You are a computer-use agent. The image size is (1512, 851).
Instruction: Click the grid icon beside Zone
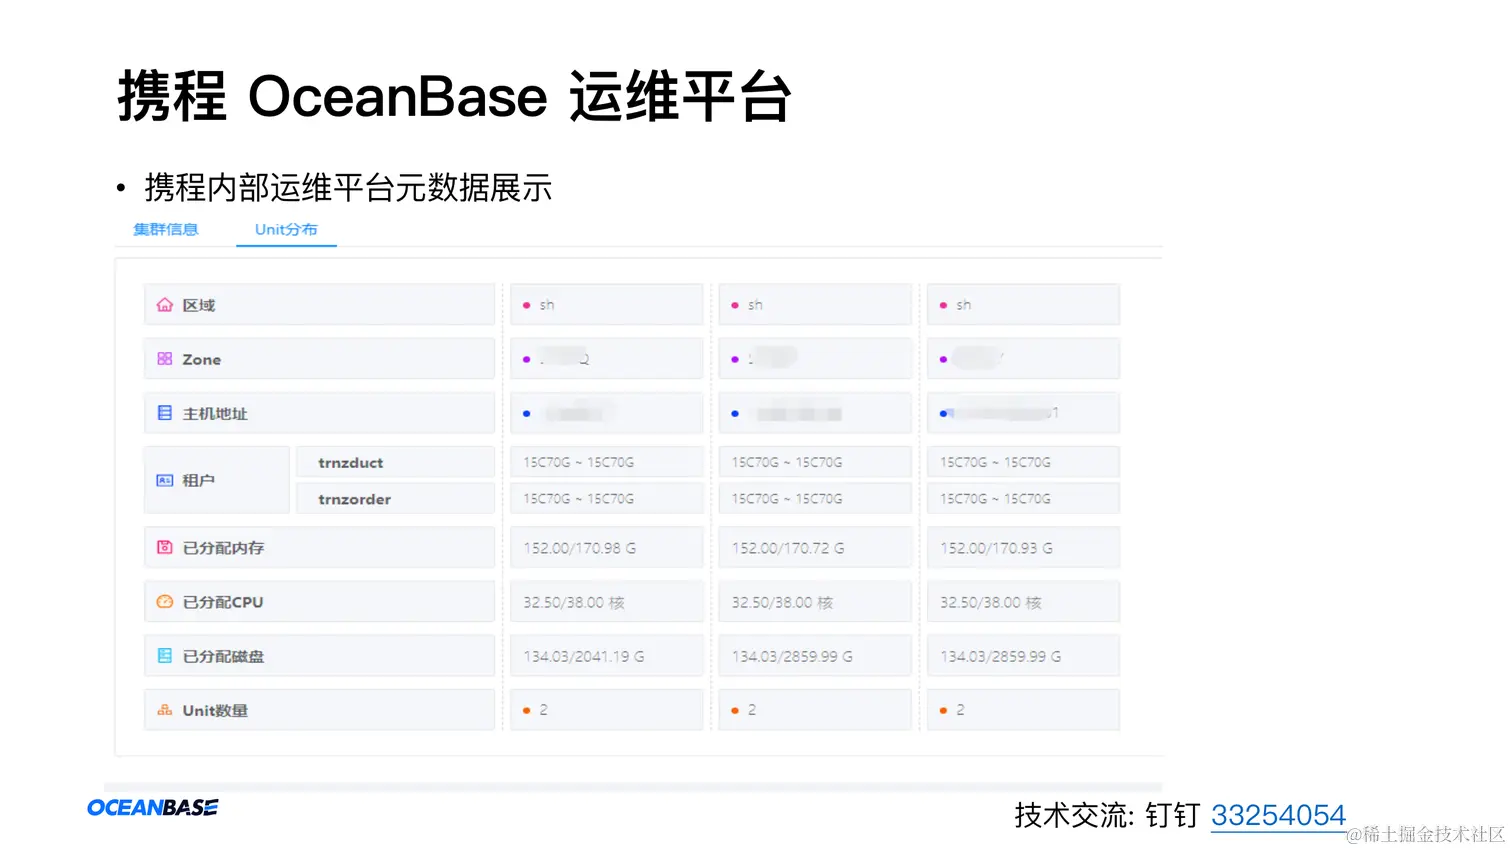coord(165,359)
